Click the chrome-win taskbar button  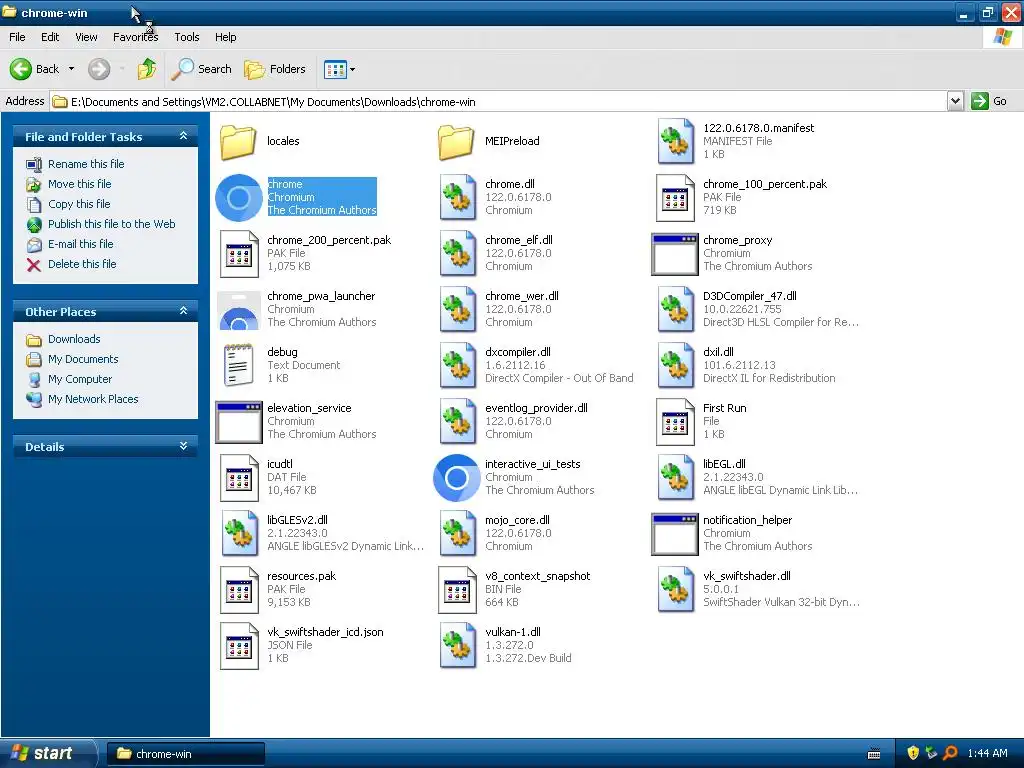[185, 754]
